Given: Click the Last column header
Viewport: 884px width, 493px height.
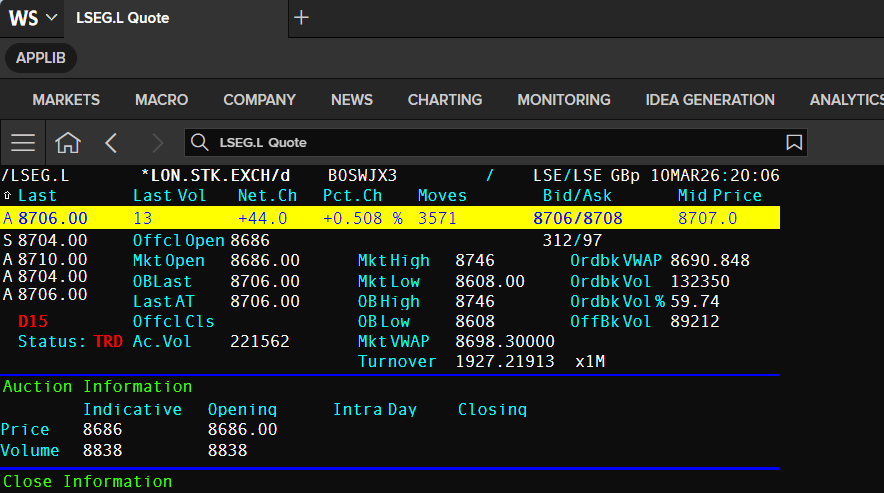Looking at the screenshot, I should point(37,196).
